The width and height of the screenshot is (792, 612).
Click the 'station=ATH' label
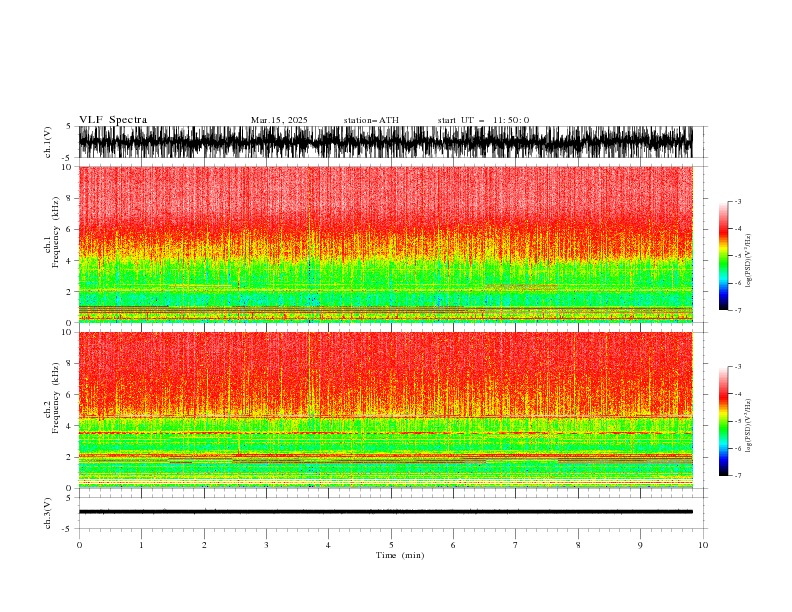pos(371,120)
